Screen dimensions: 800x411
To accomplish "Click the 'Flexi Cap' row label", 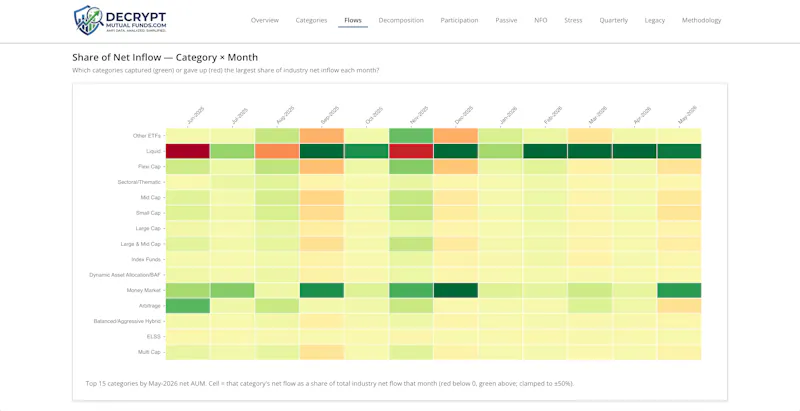I will coord(149,167).
